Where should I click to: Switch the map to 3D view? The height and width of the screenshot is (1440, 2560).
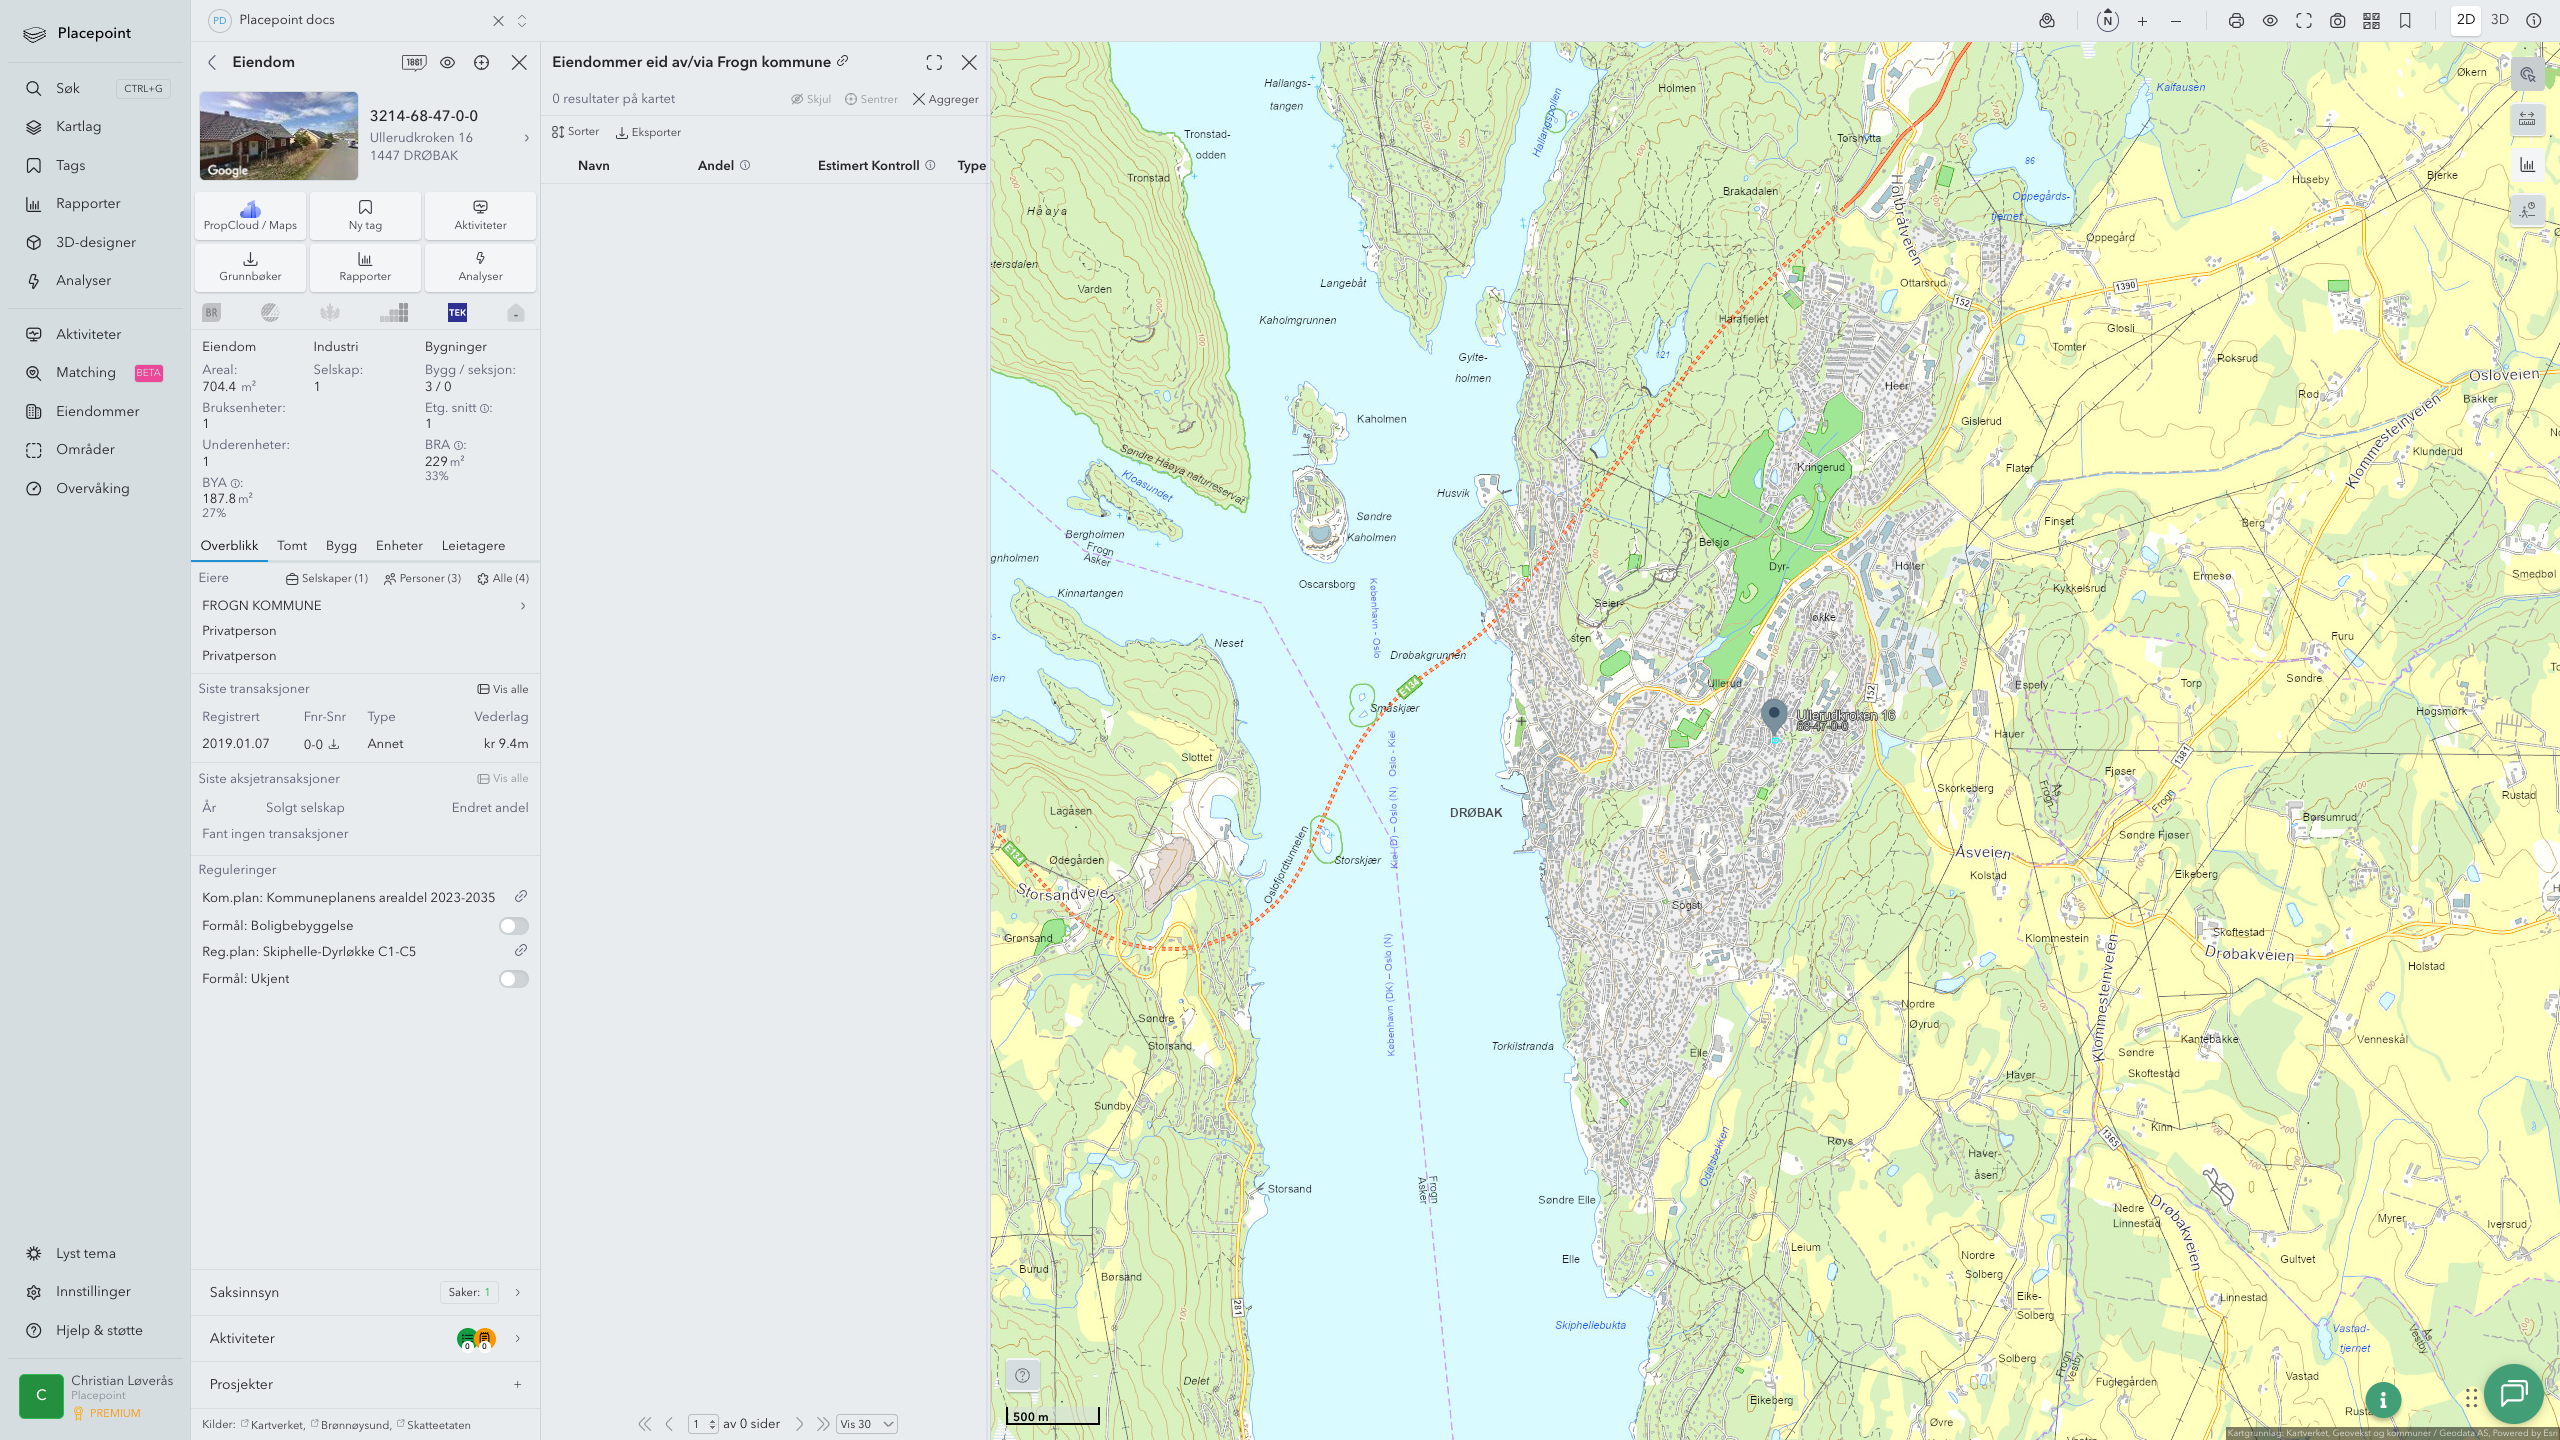click(2500, 20)
